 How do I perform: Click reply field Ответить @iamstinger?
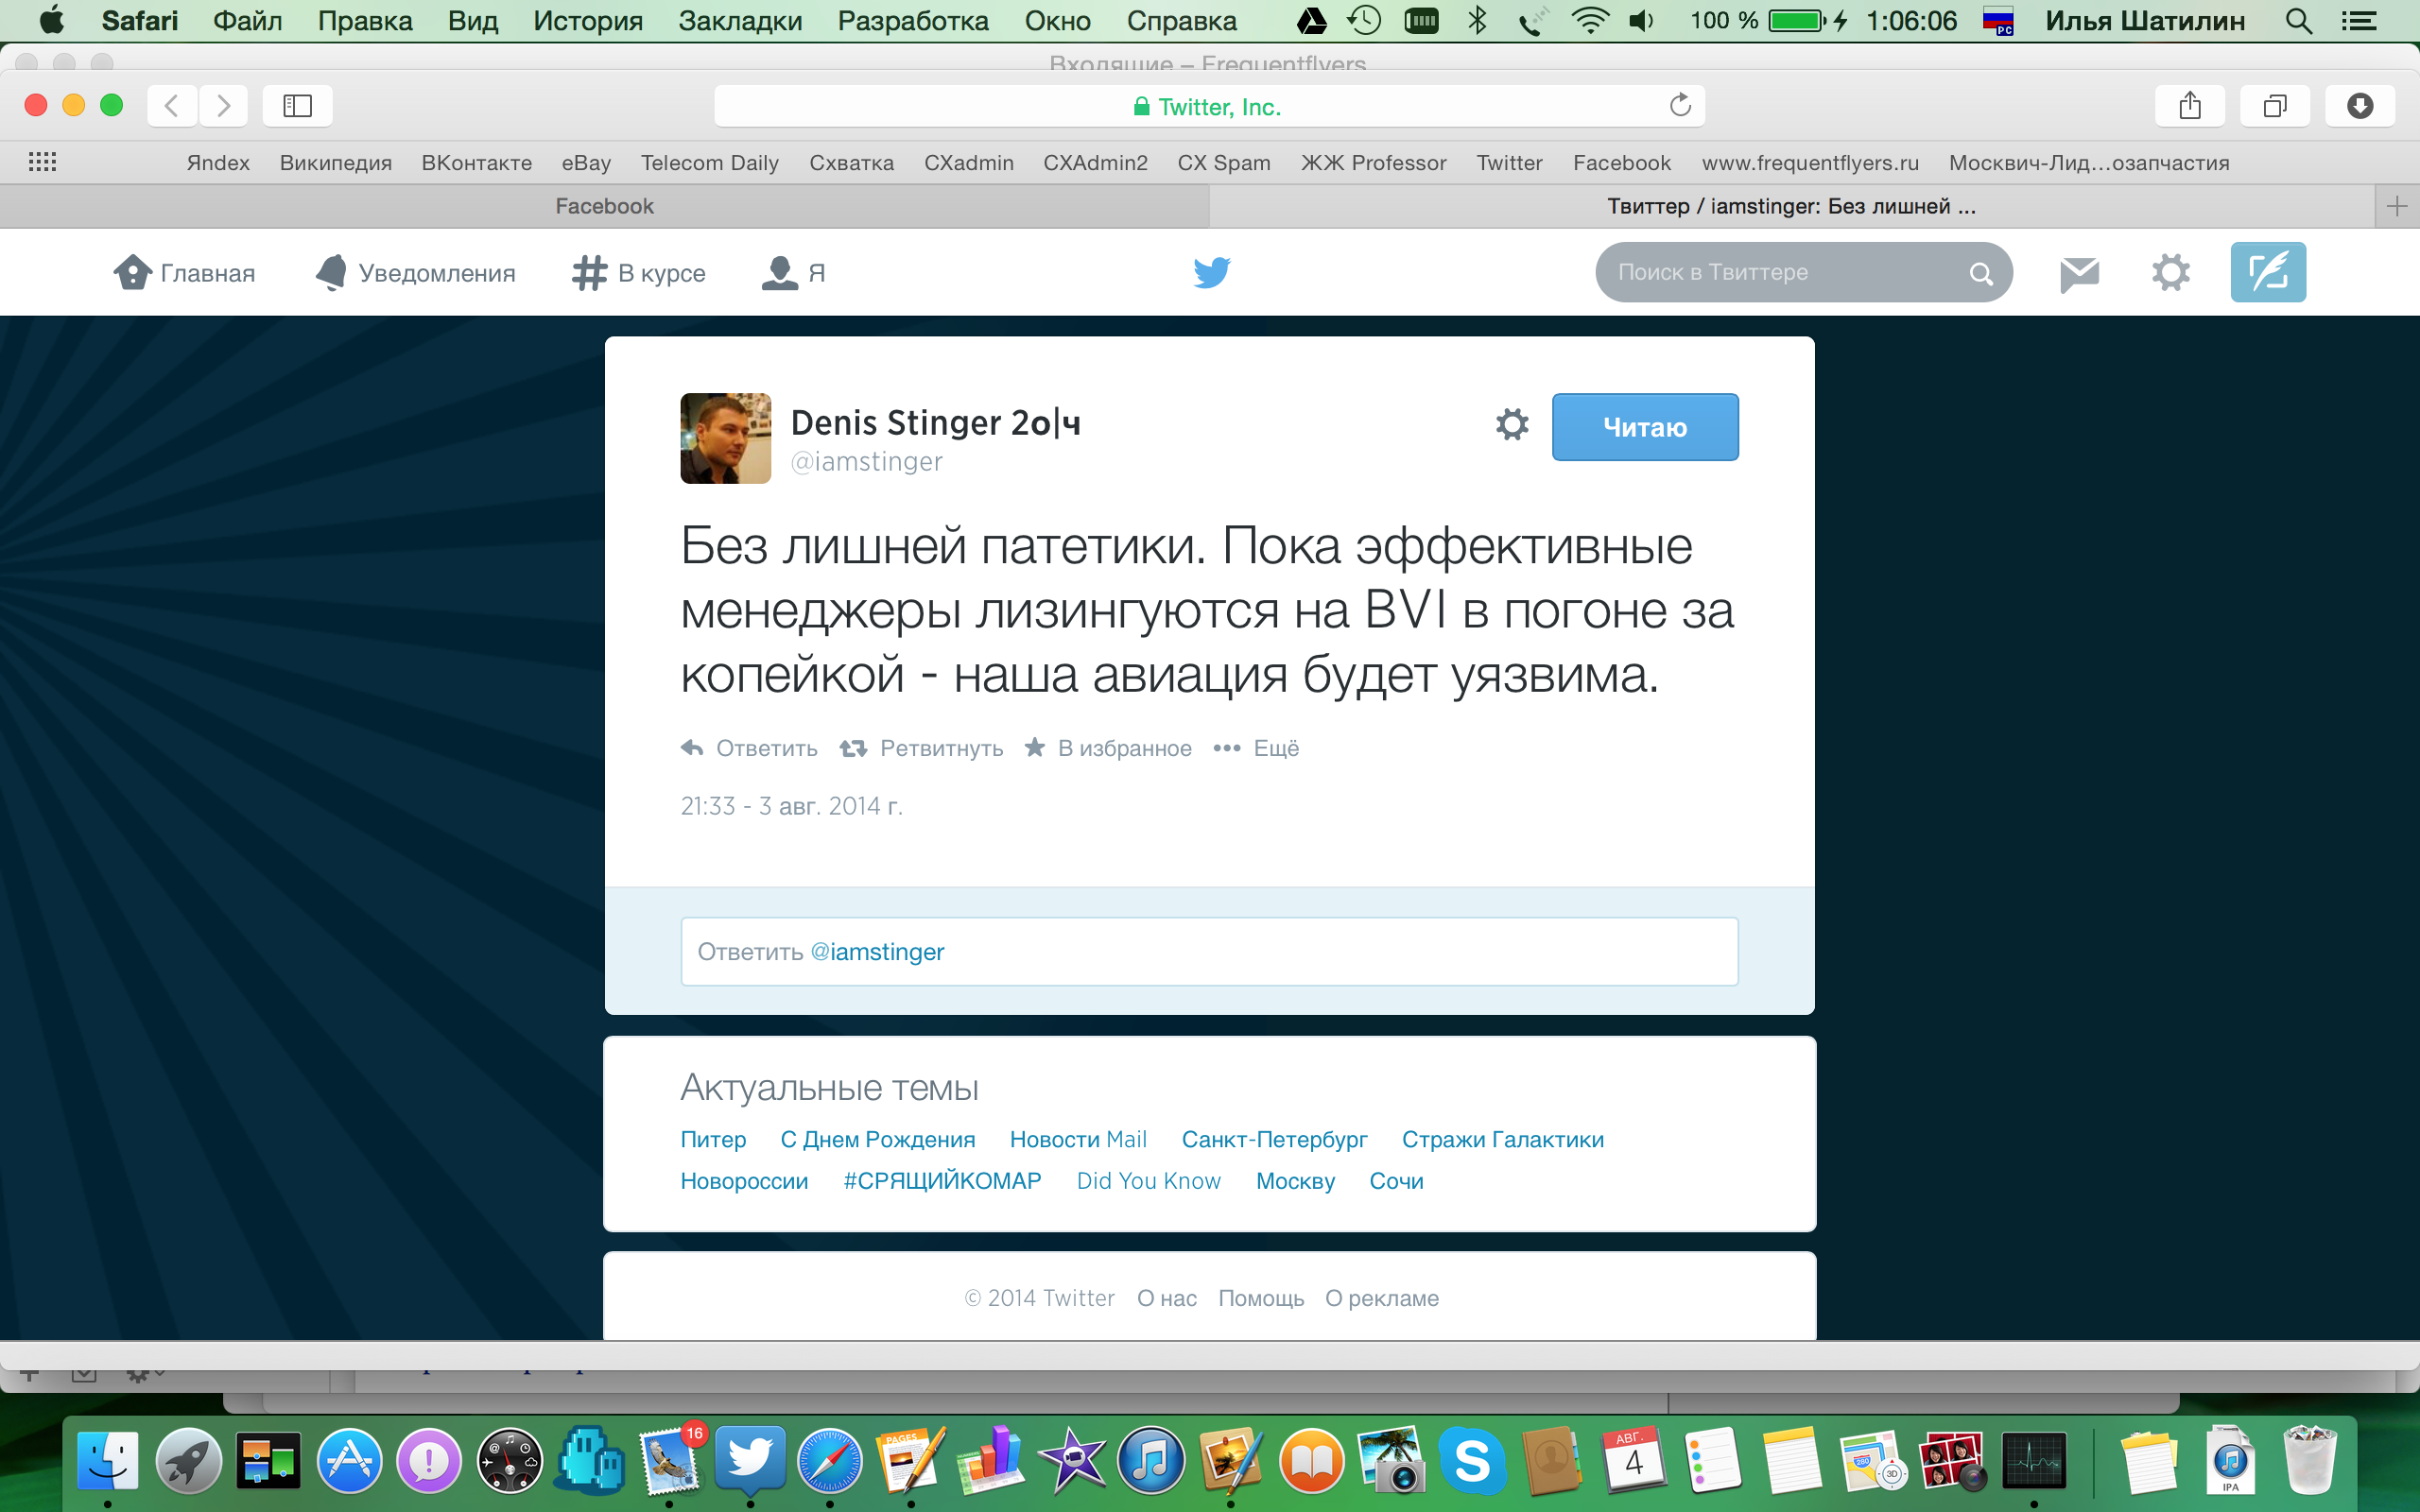(x=1209, y=951)
